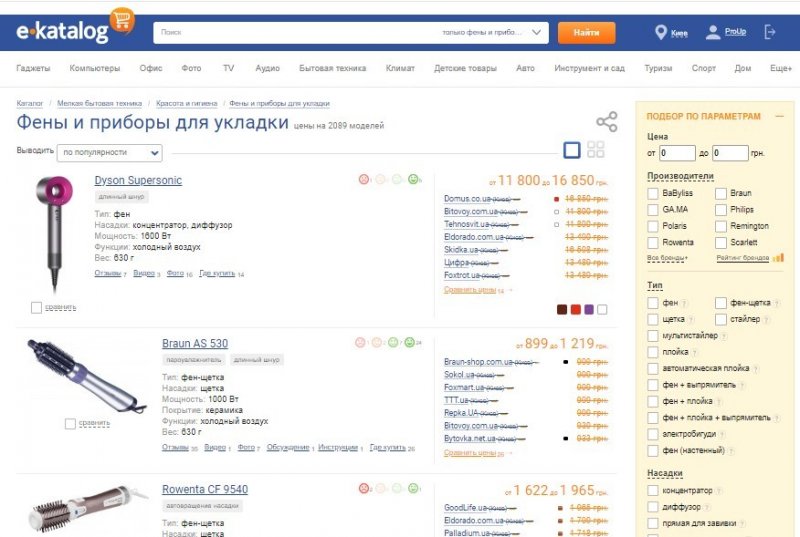
Task: Open the Климат menu
Action: pyautogui.click(x=400, y=68)
